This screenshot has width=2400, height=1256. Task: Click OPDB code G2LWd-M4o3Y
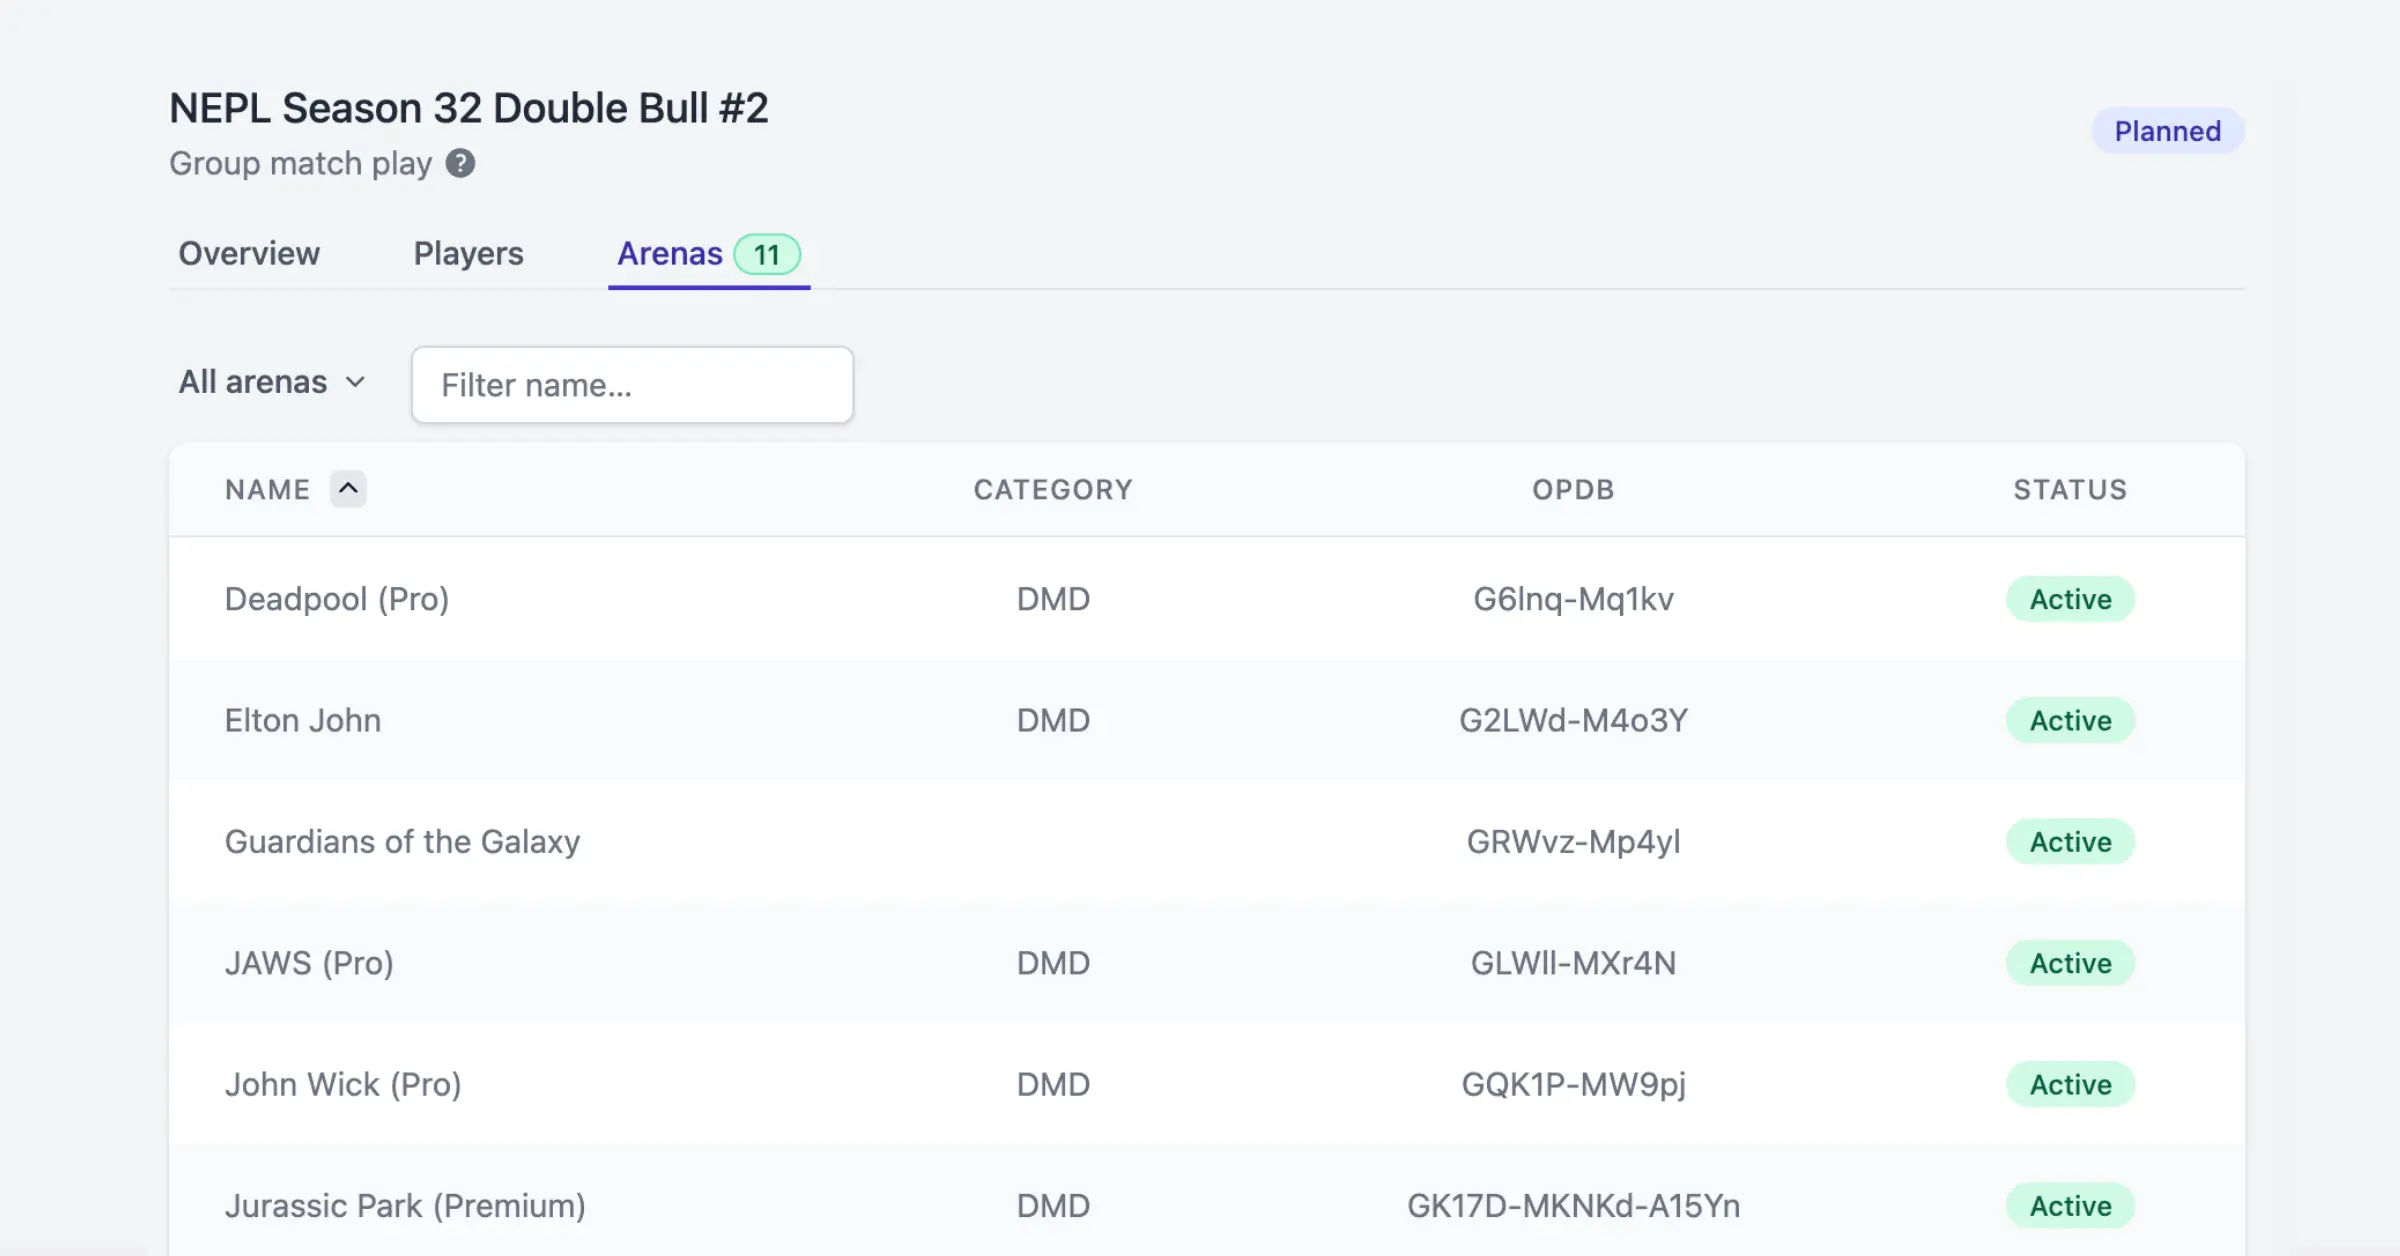[x=1573, y=720]
